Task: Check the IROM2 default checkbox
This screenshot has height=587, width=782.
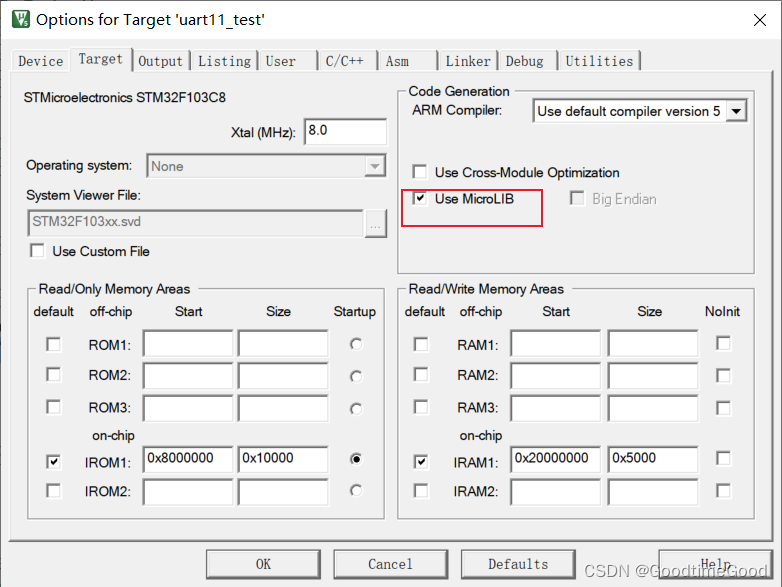Action: [x=53, y=491]
